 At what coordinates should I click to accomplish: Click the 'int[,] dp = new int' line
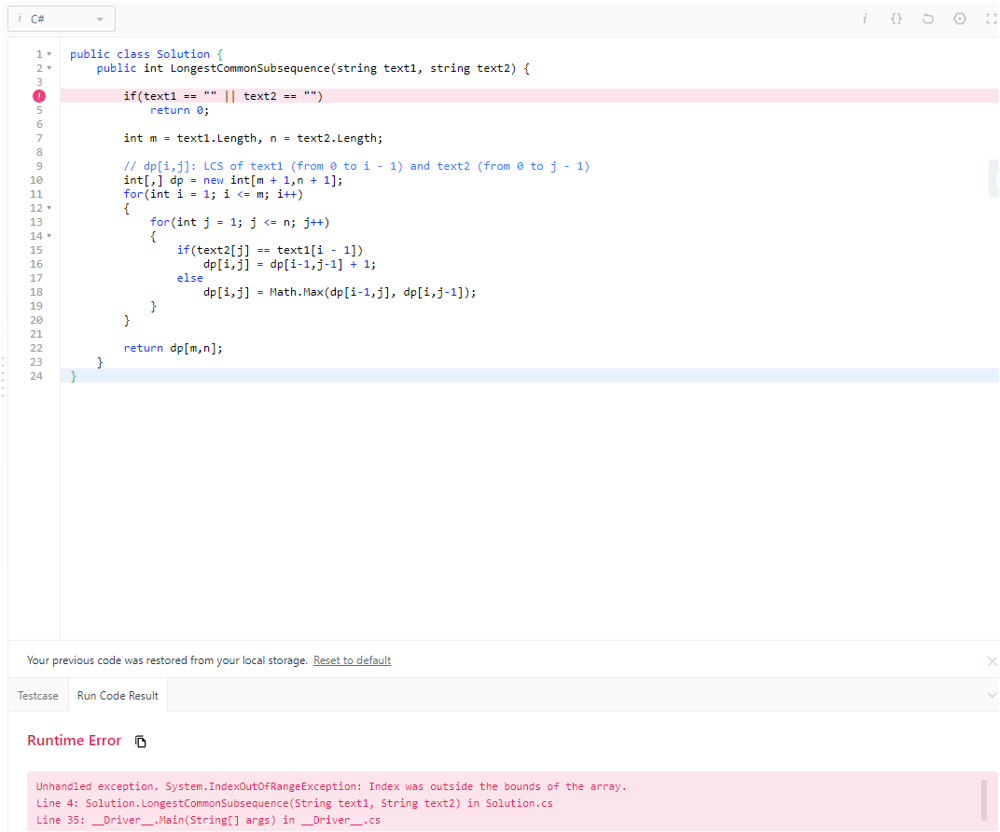click(x=233, y=180)
